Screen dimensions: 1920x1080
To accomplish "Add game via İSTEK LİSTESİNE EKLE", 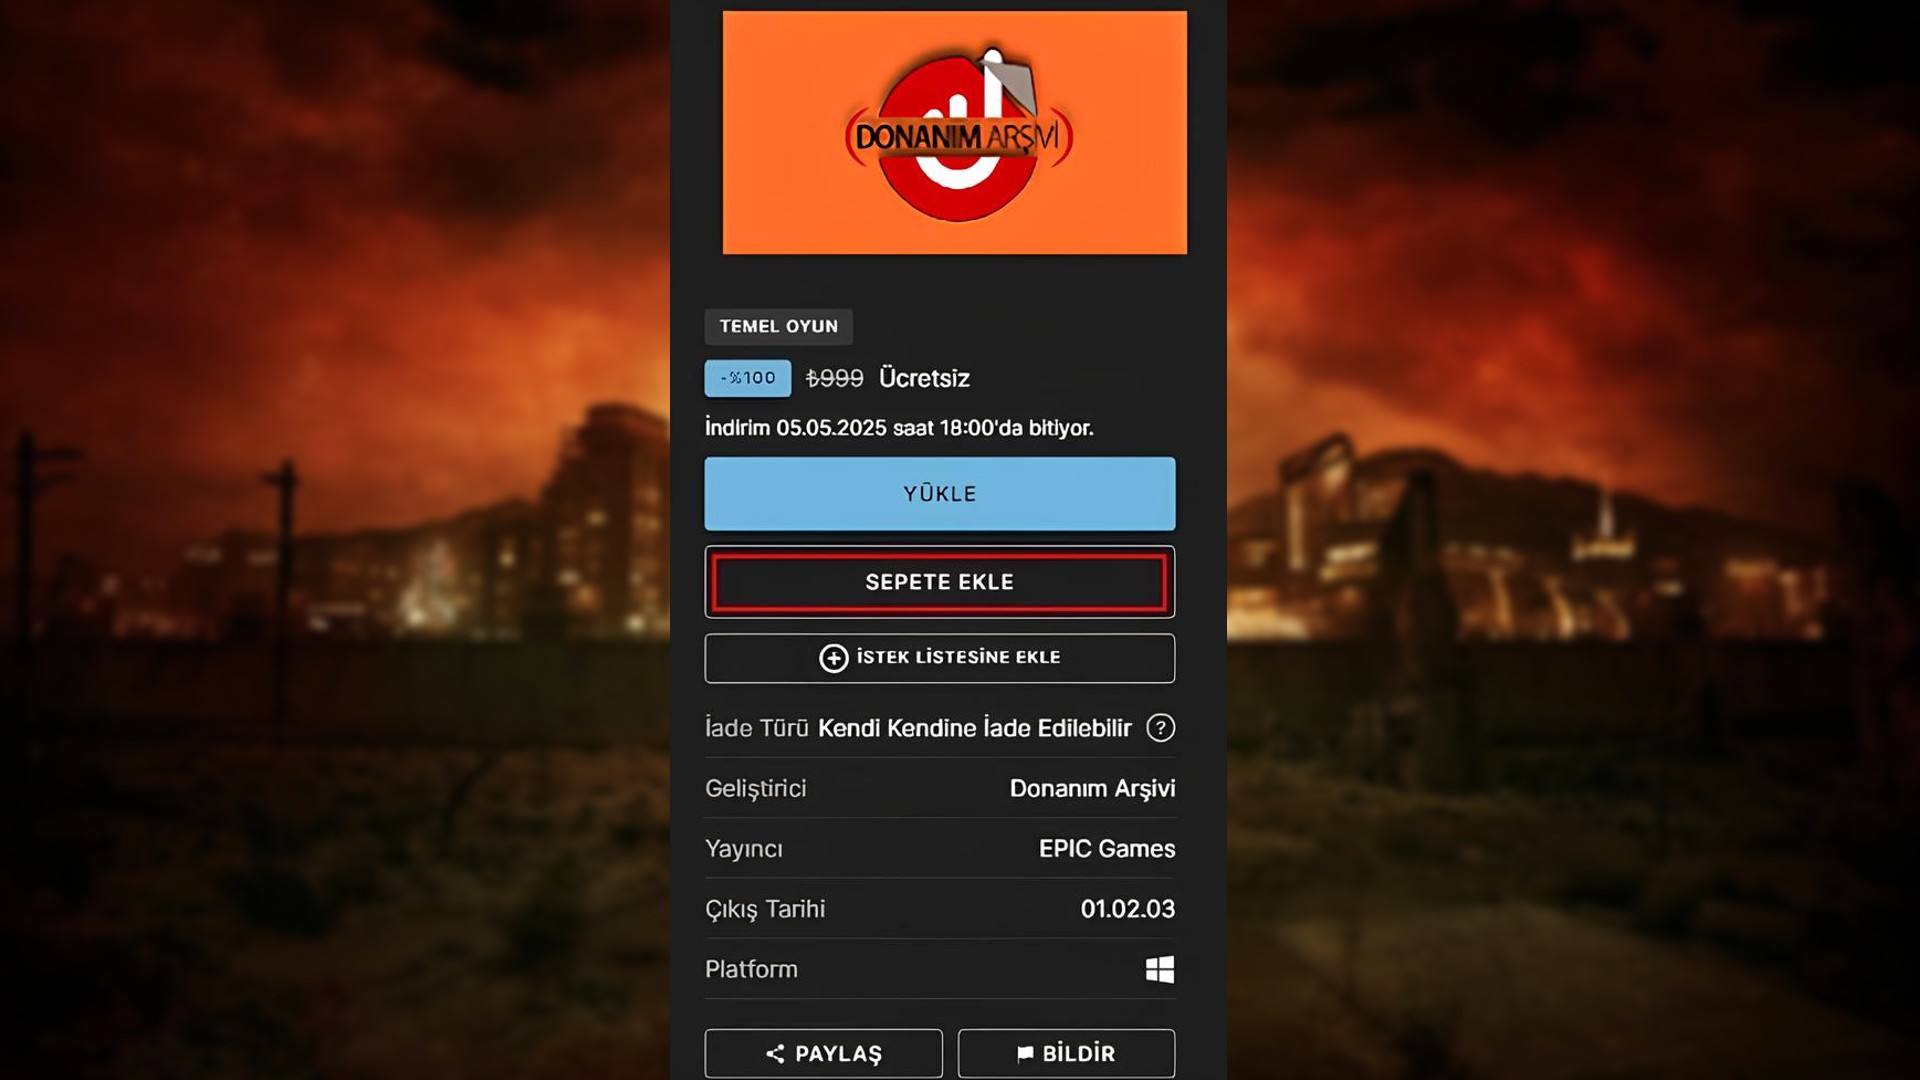I will (957, 657).
